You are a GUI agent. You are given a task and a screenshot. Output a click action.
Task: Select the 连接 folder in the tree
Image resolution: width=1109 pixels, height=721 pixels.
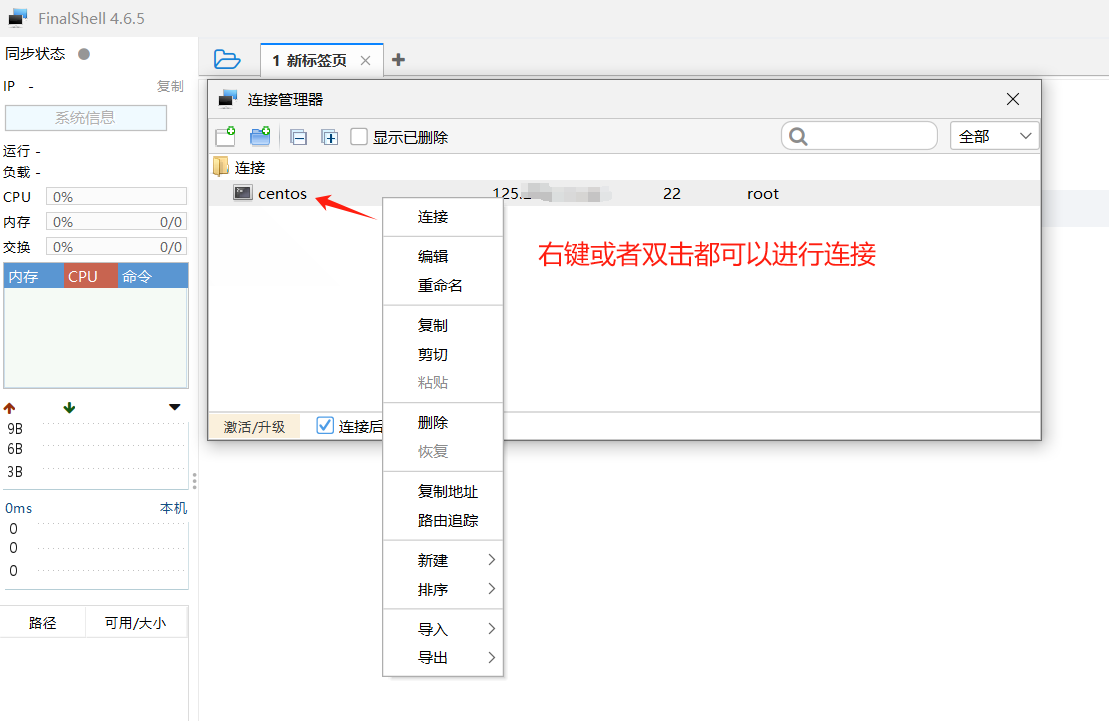point(239,167)
